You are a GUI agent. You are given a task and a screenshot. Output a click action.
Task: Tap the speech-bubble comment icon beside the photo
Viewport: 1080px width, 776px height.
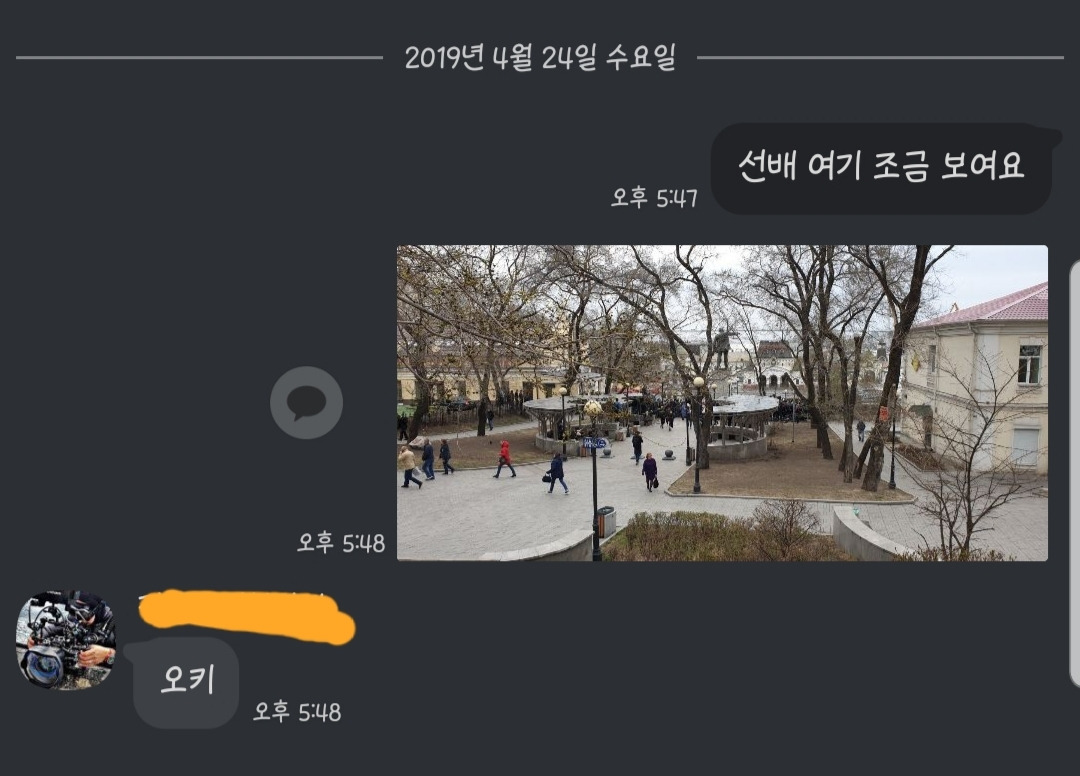pyautogui.click(x=307, y=403)
